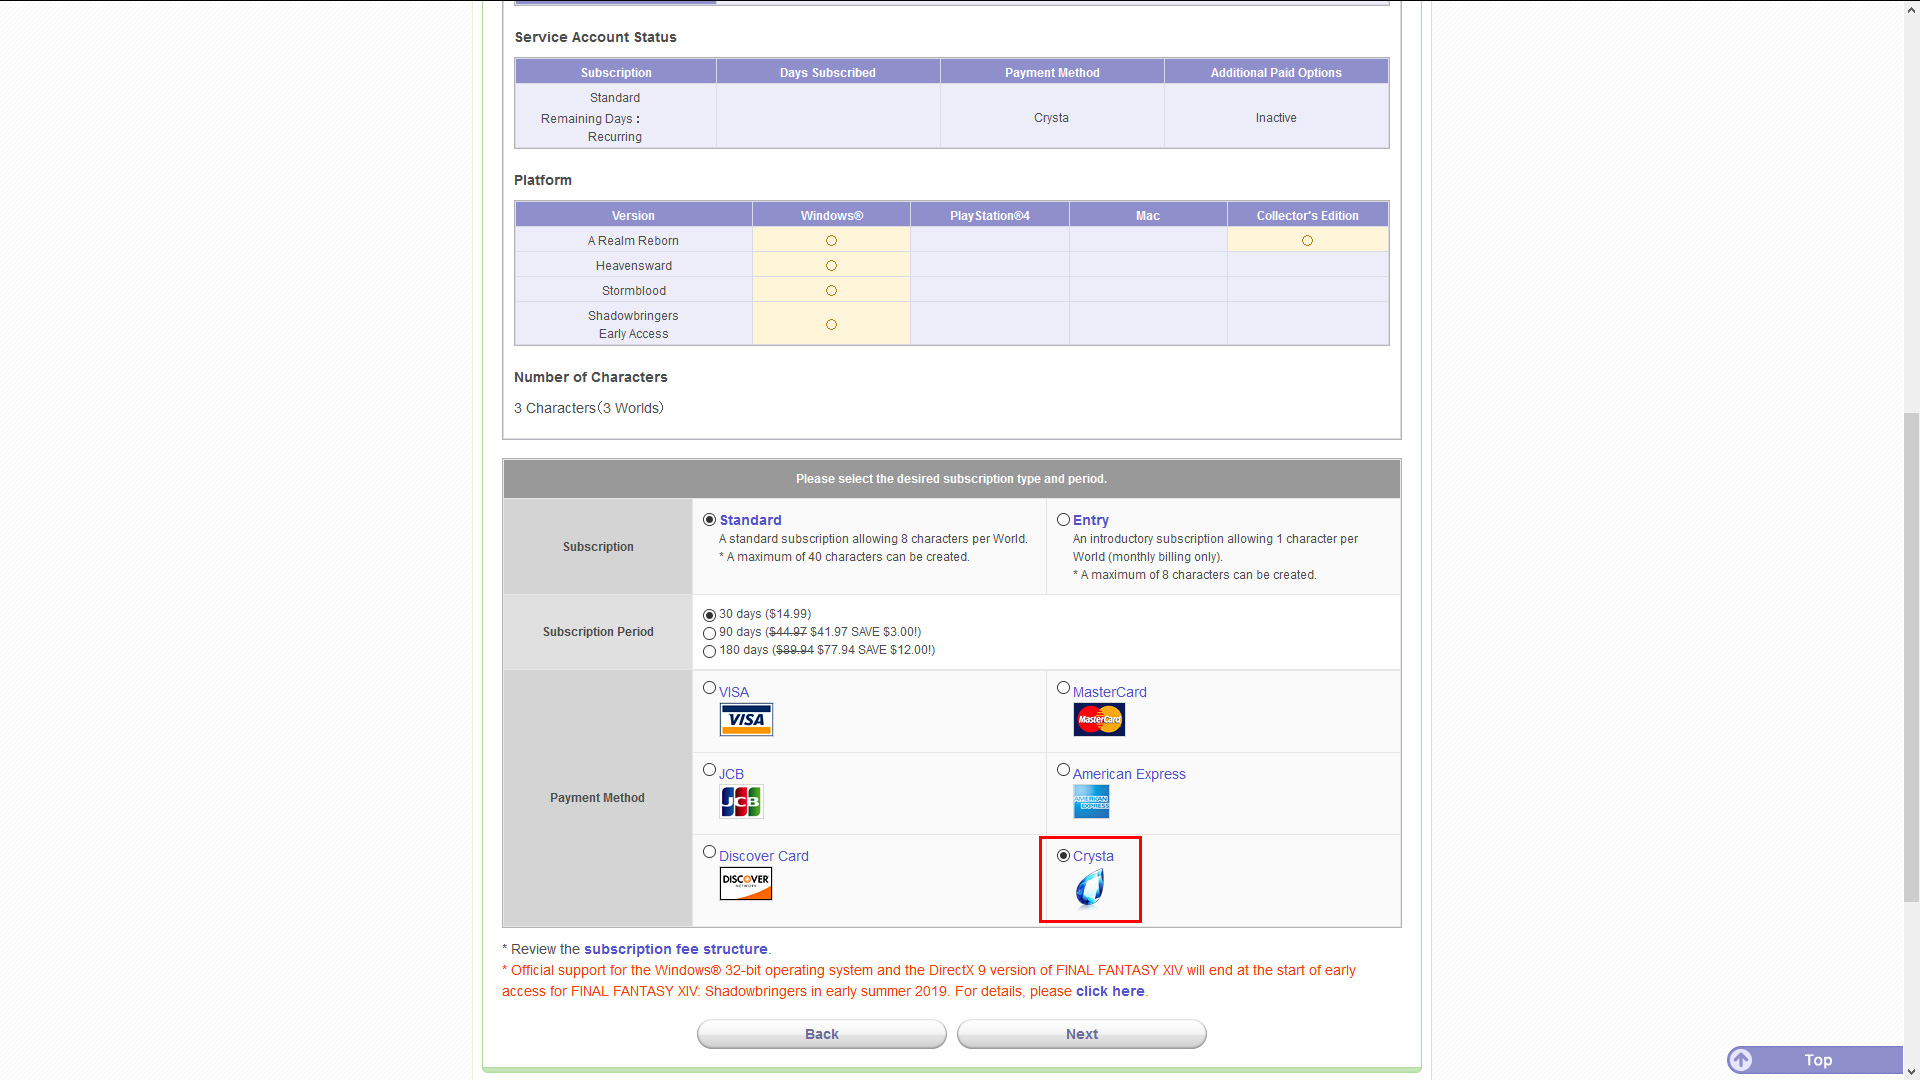1920x1080 pixels.
Task: Click the American Express text label
Action: click(1129, 774)
